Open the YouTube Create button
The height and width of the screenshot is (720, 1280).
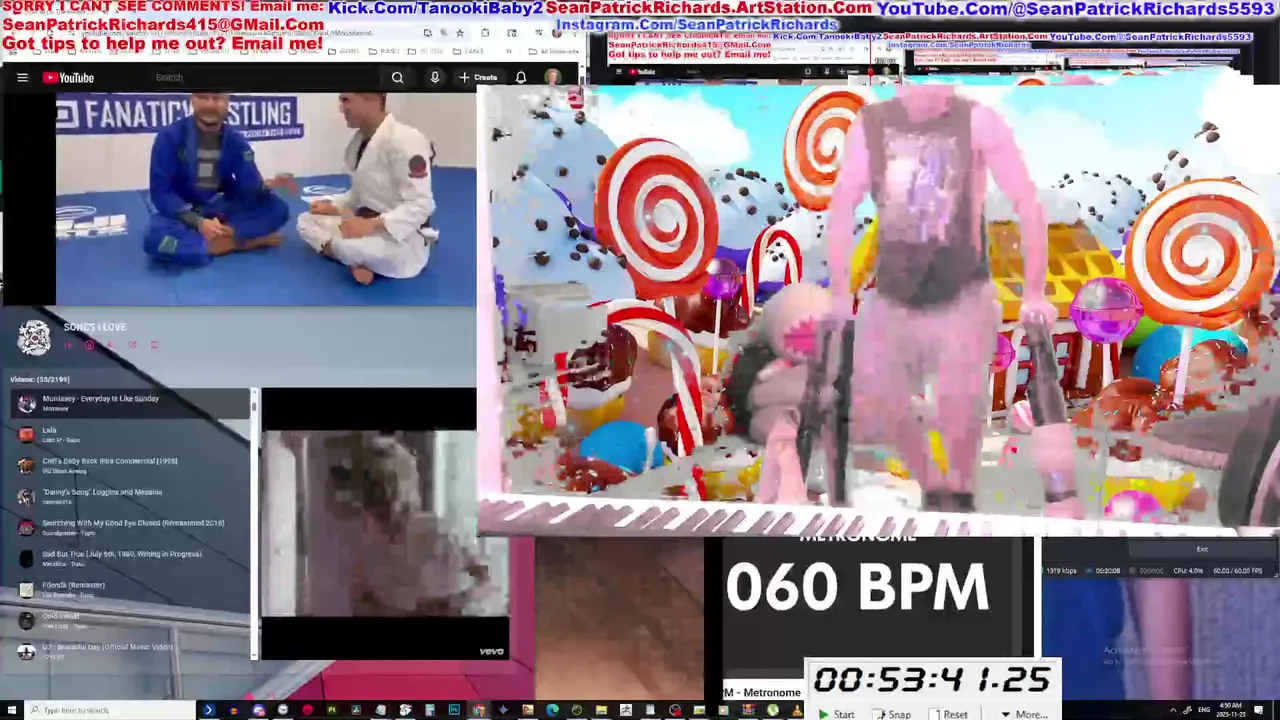tap(478, 77)
